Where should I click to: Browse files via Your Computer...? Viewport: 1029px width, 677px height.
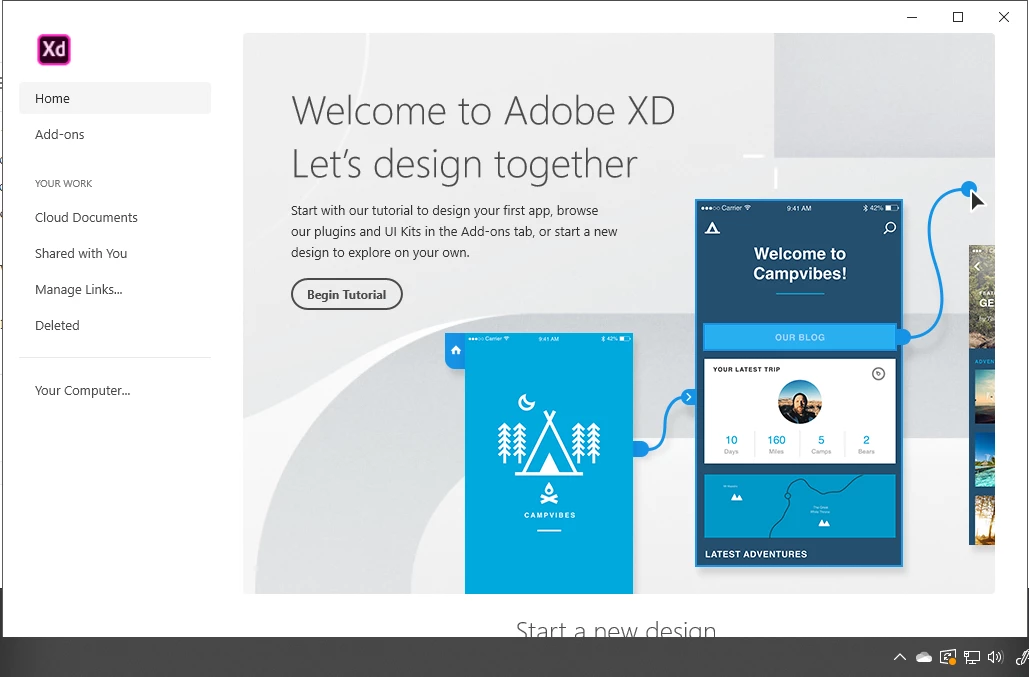[83, 391]
